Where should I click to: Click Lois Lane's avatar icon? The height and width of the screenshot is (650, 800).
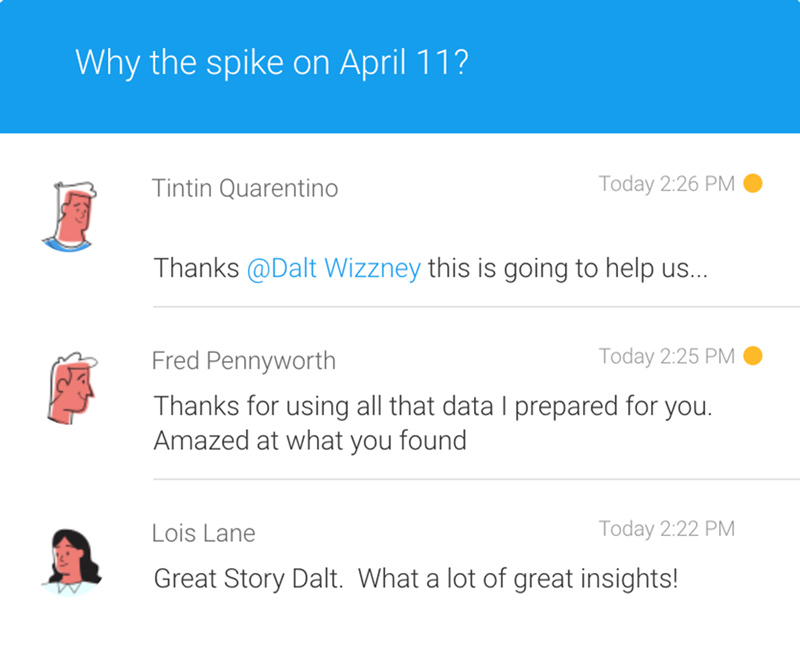[x=71, y=562]
